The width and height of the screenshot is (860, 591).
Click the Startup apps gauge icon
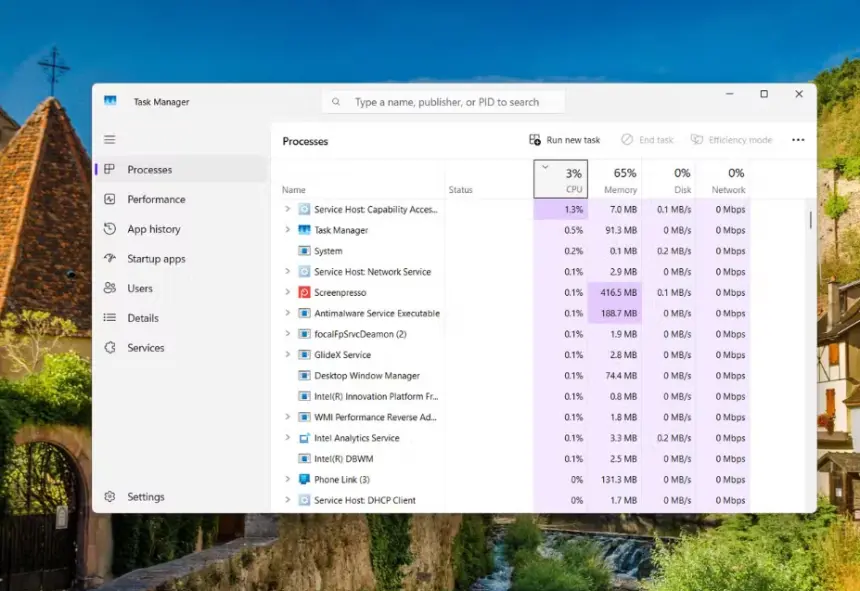tap(110, 258)
